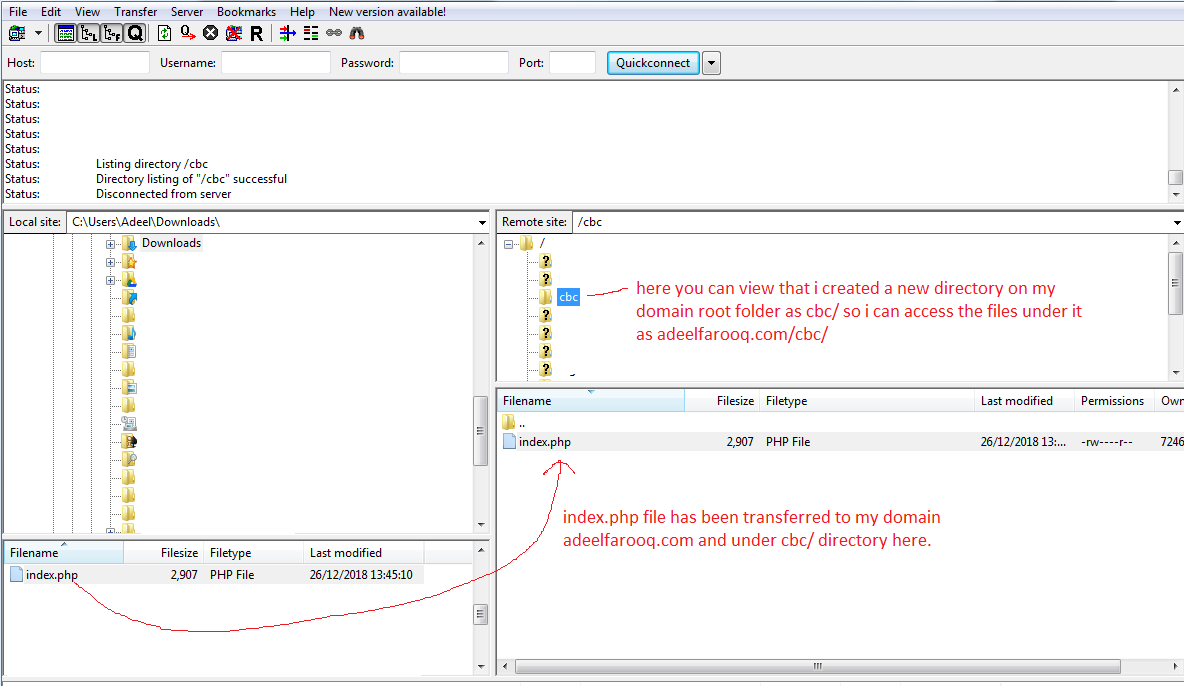
Task: Expand the Downloads folder in the local tree
Action: [x=110, y=244]
